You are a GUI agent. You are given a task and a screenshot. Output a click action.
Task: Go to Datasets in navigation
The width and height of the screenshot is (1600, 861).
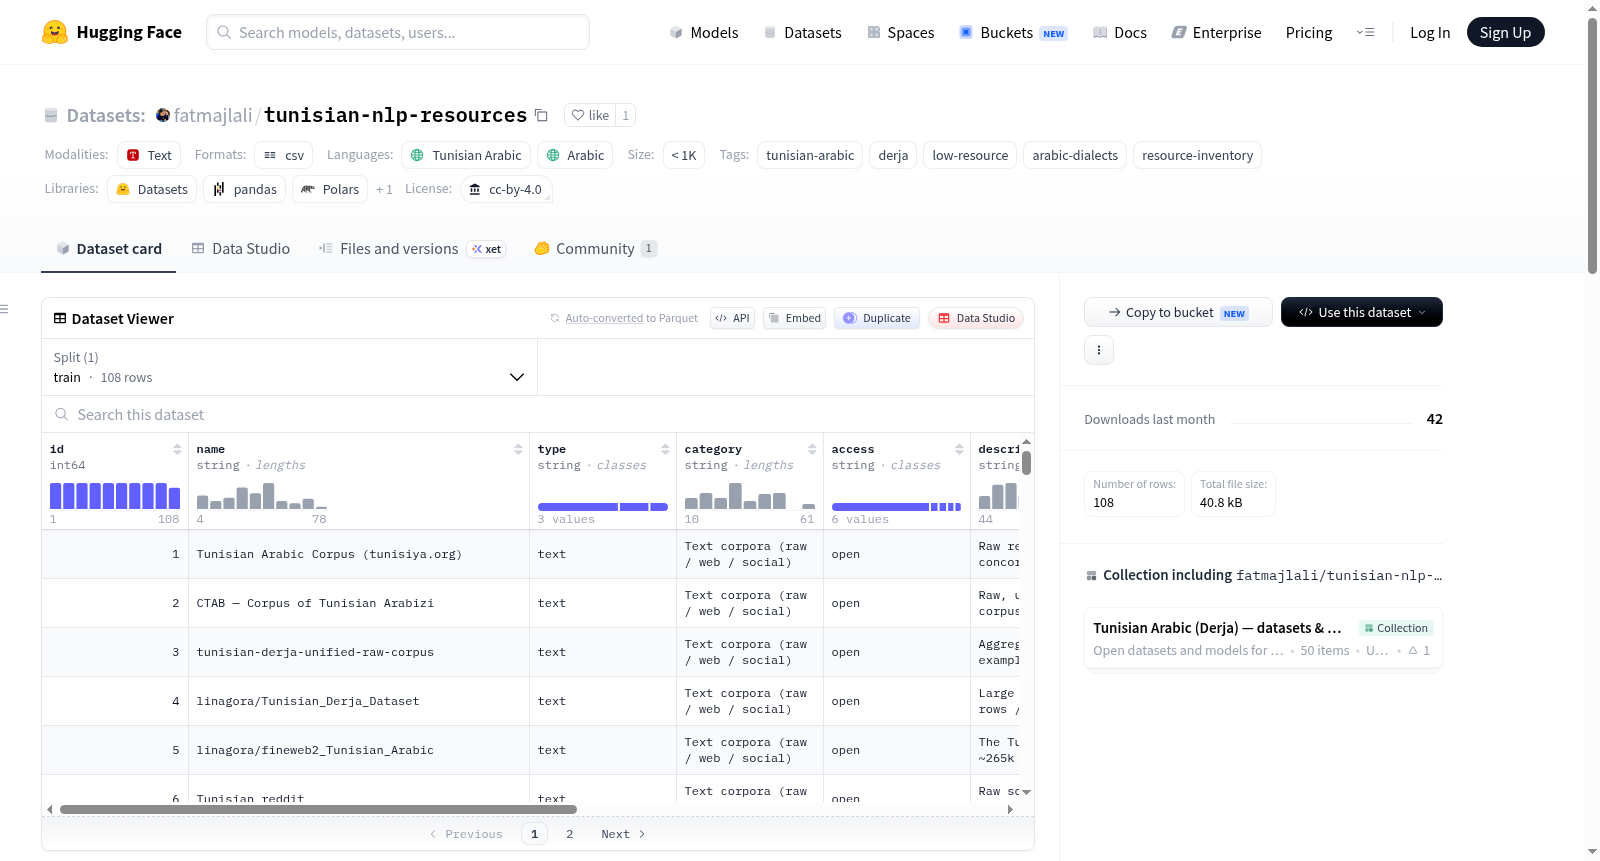click(x=803, y=32)
